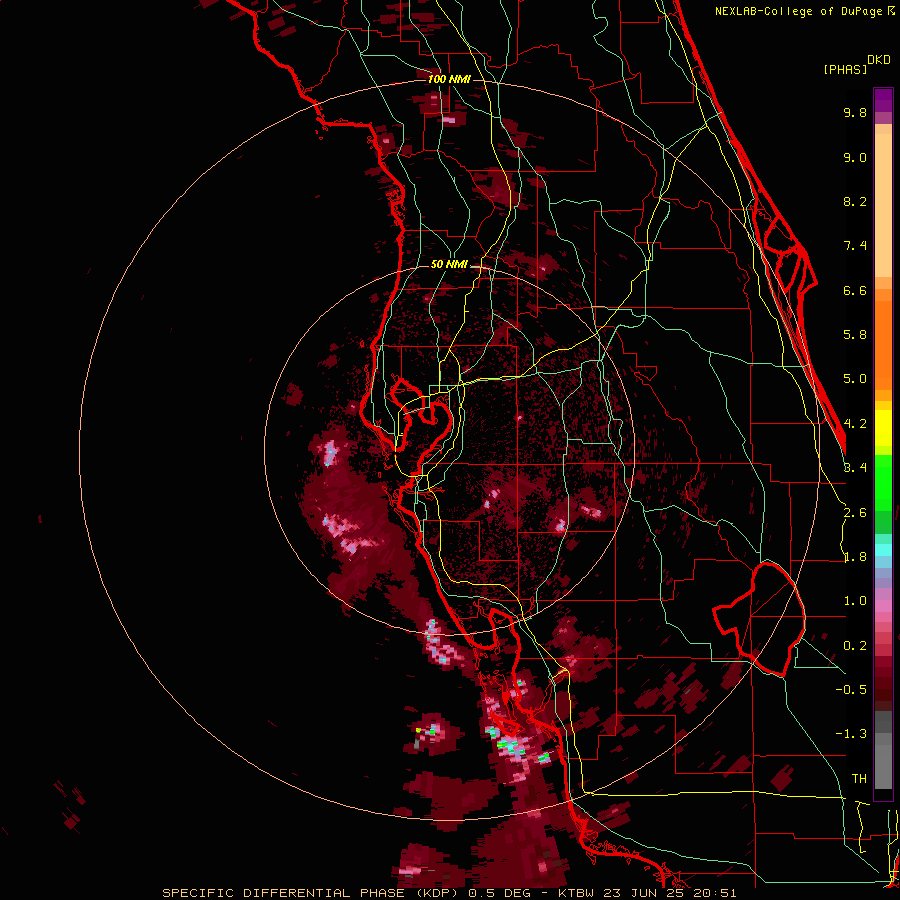Screen dimensions: 900x900
Task: Click the 1.0 value on the color scale
Action: (855, 601)
